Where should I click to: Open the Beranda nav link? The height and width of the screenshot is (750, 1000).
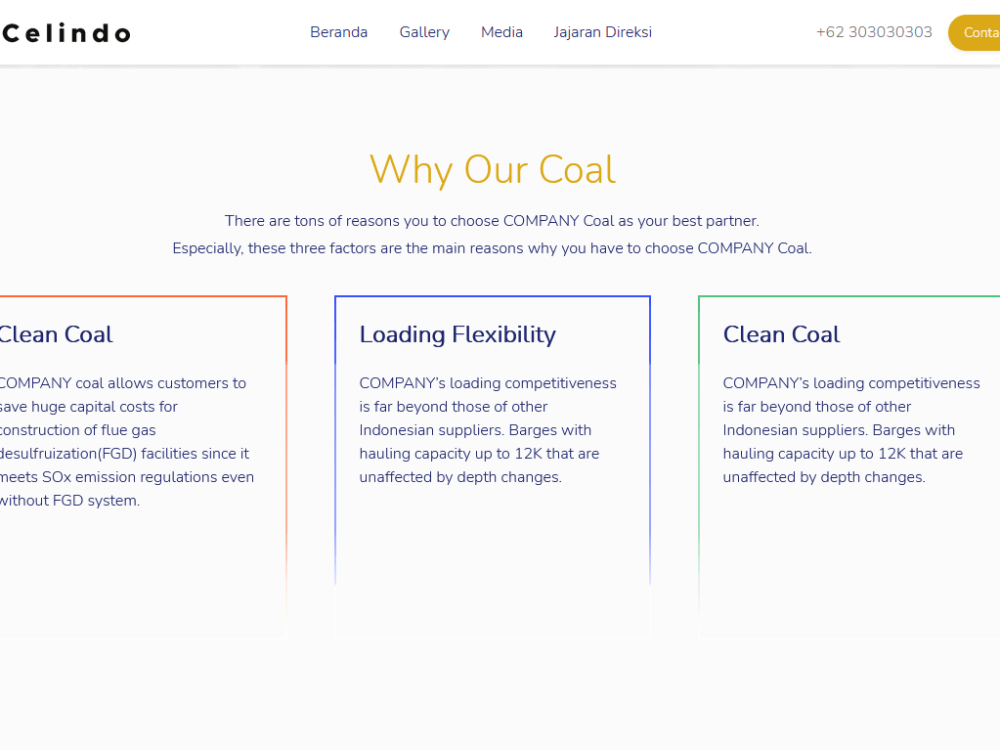339,32
